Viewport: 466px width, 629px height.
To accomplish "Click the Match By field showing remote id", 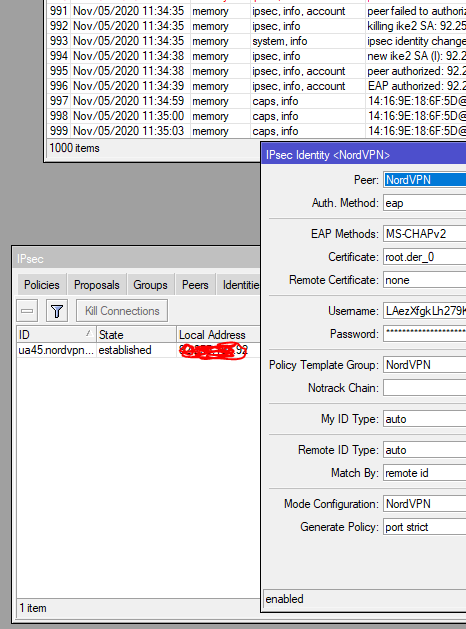I will click(x=425, y=473).
